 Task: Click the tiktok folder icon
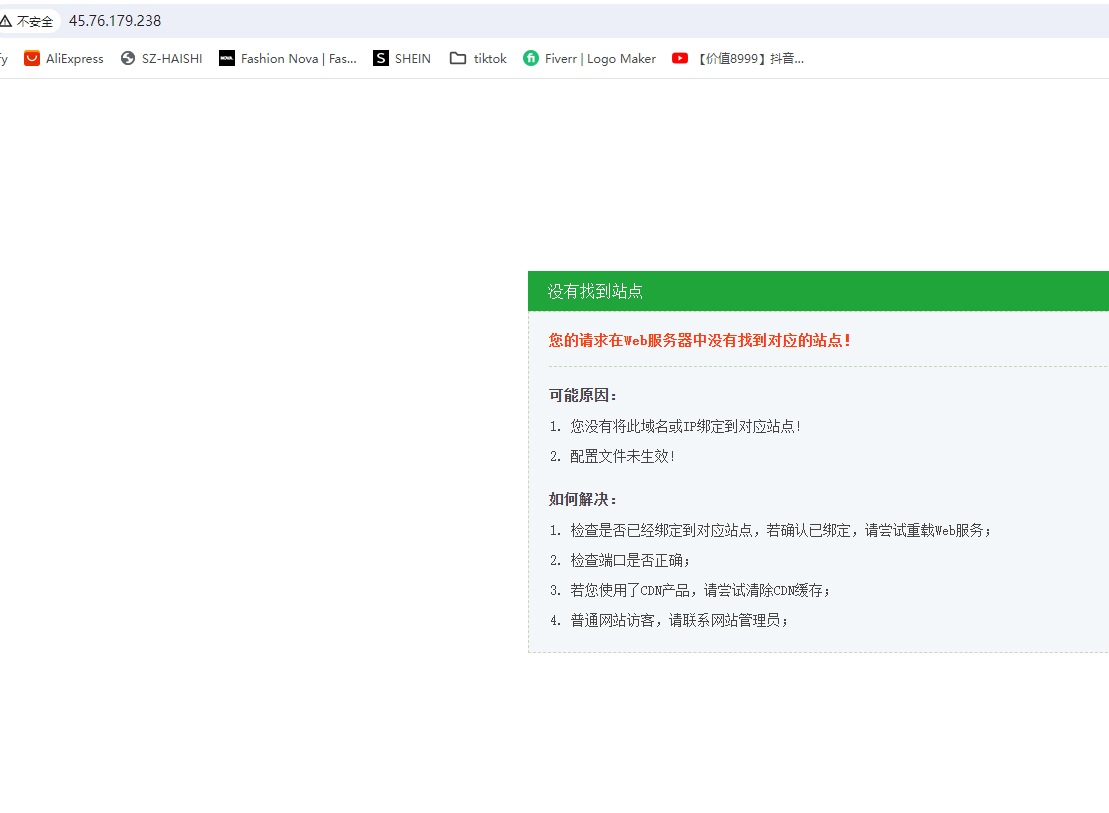point(458,58)
